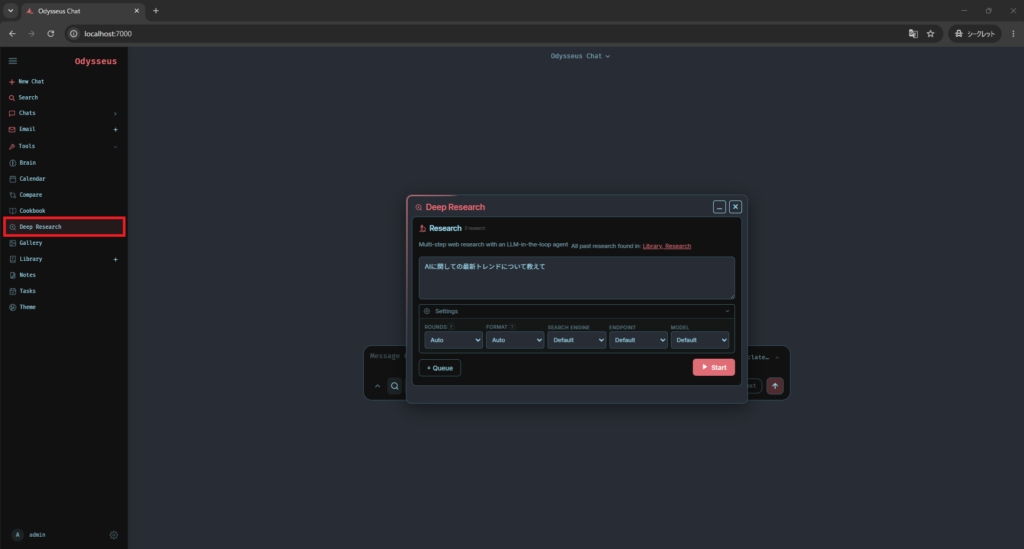This screenshot has height=549, width=1024.
Task: Open the ROUNDS dropdown
Action: [453, 340]
